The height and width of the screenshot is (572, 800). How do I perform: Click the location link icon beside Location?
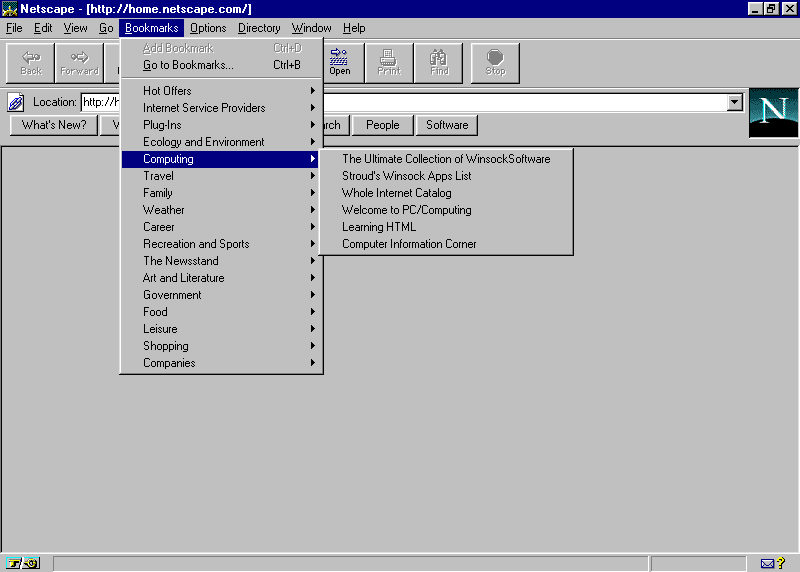(x=15, y=103)
